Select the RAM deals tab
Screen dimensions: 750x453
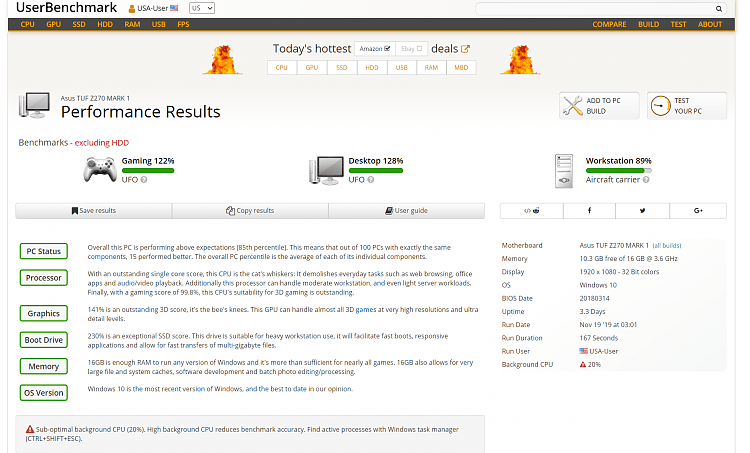pos(431,68)
